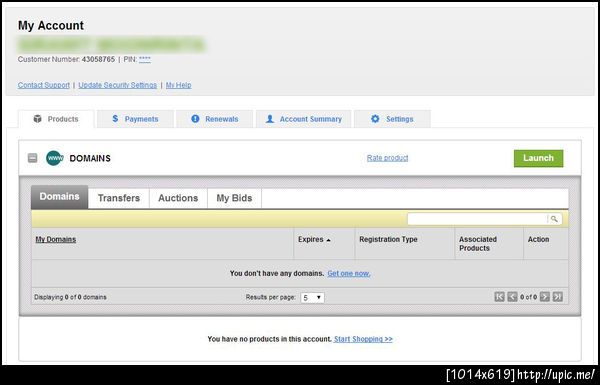Open the Results per page dropdown
Viewport: 600px width, 385px height.
[312, 297]
